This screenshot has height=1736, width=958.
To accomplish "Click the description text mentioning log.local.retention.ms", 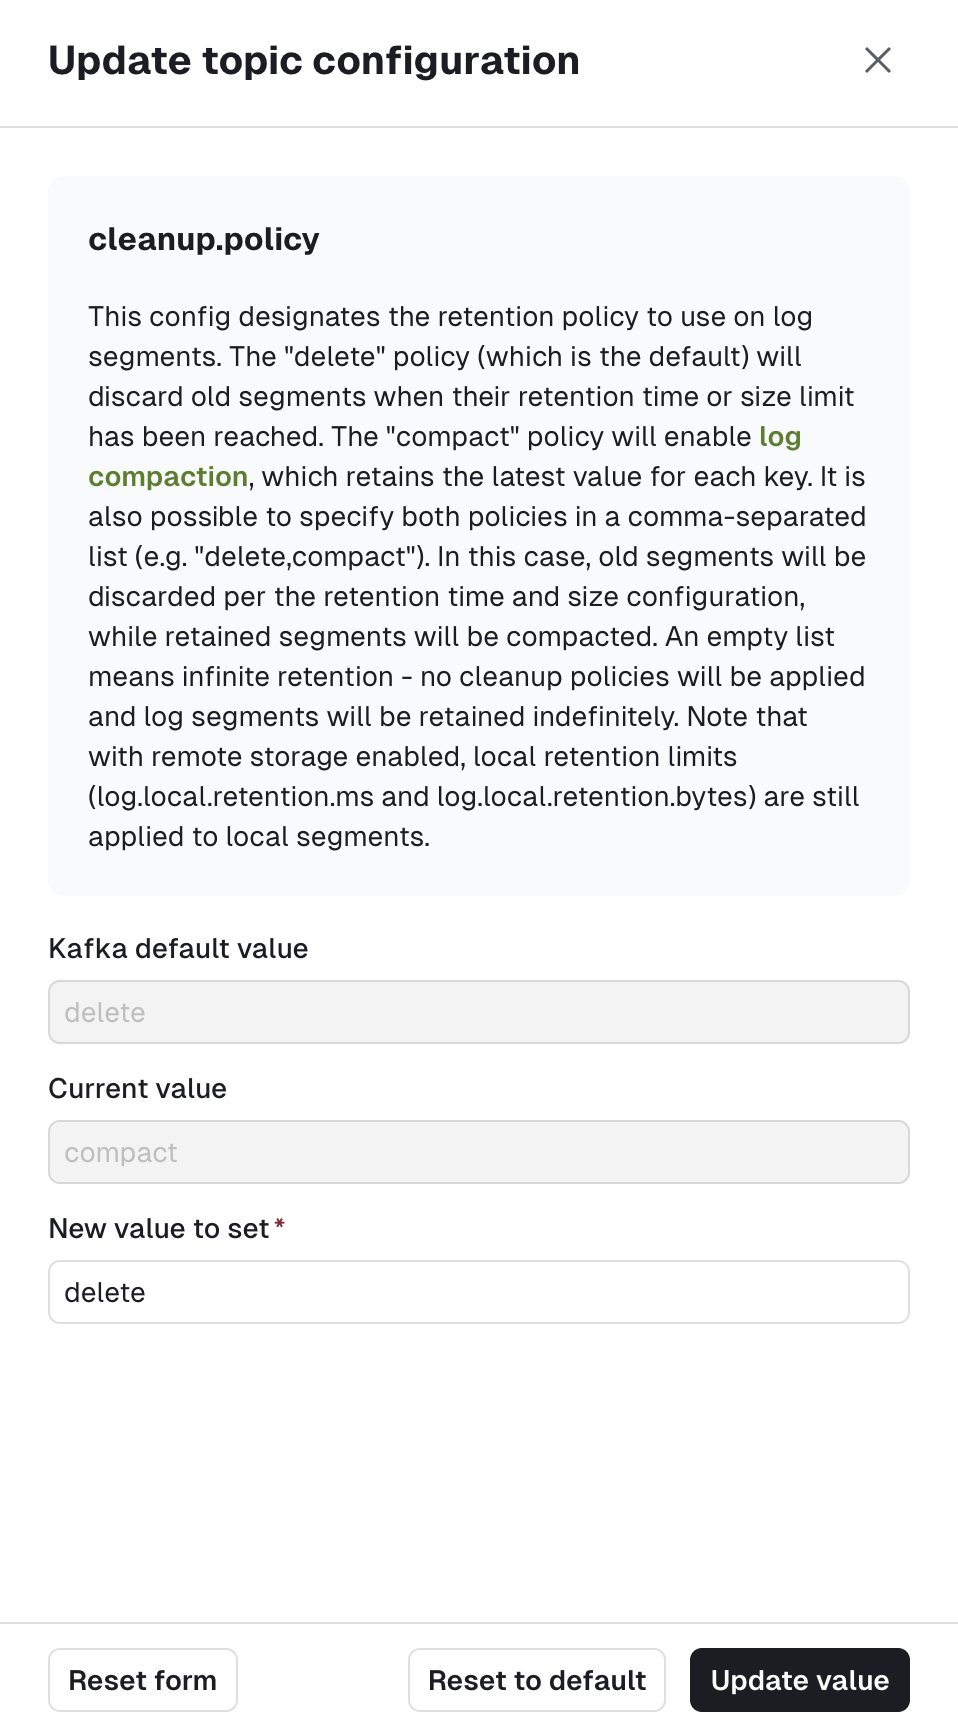I will 473,796.
